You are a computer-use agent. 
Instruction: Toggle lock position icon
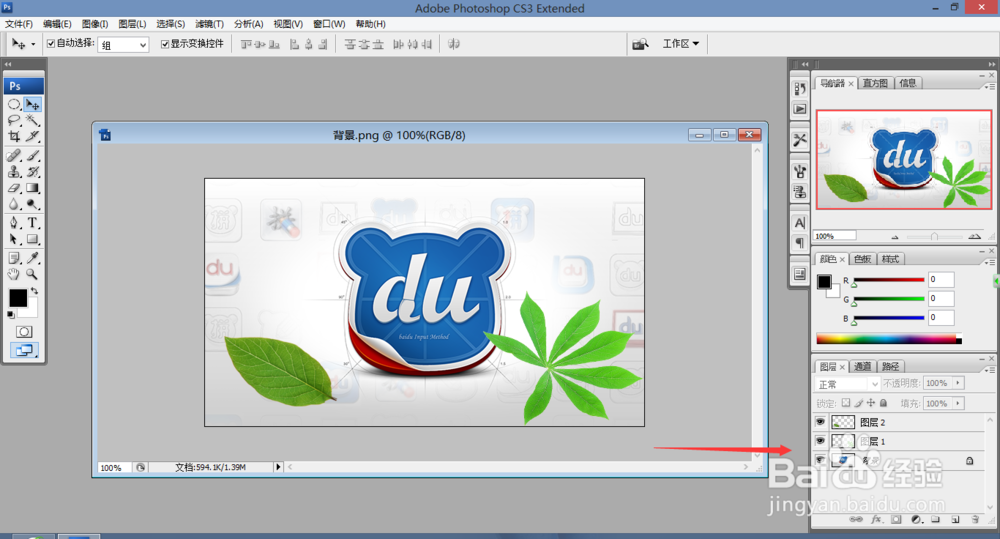(x=871, y=403)
